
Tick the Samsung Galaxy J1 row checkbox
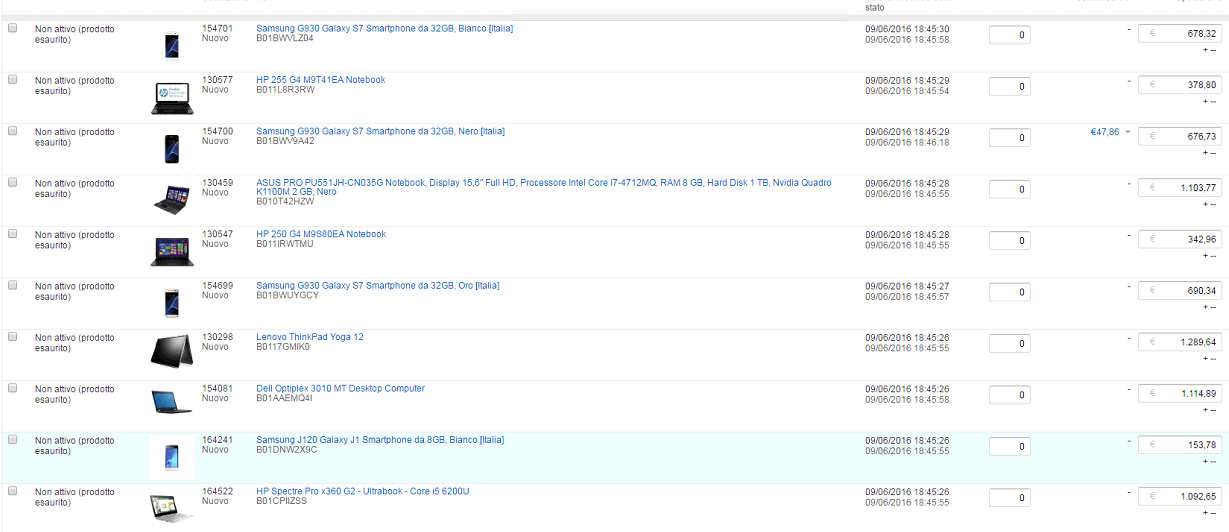pos(13,440)
